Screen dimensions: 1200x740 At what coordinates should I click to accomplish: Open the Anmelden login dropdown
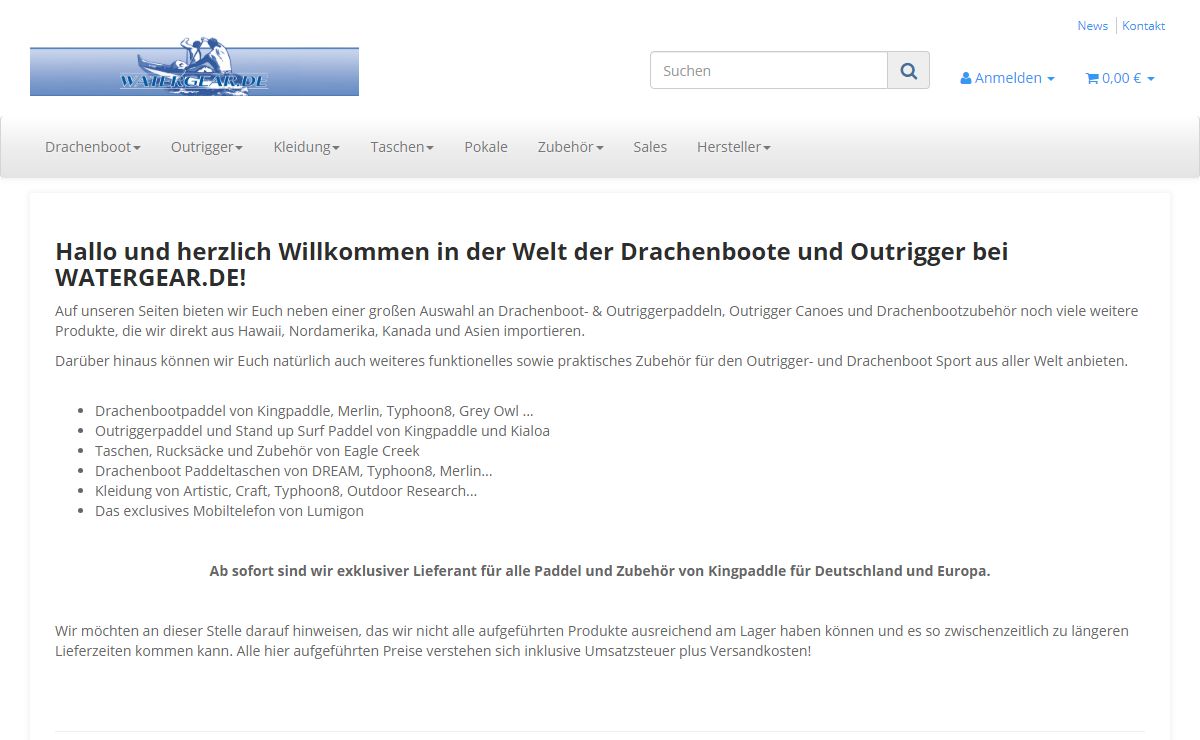point(1007,78)
